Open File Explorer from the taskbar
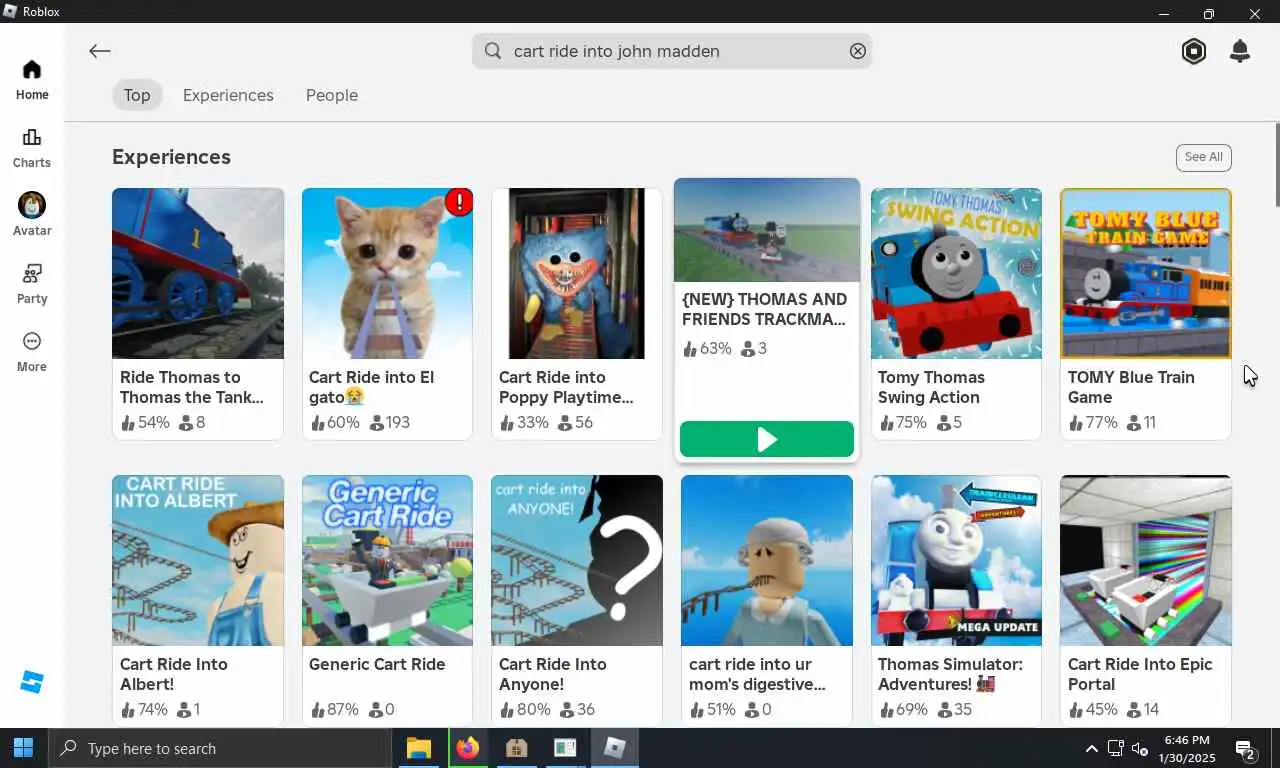 (x=419, y=748)
